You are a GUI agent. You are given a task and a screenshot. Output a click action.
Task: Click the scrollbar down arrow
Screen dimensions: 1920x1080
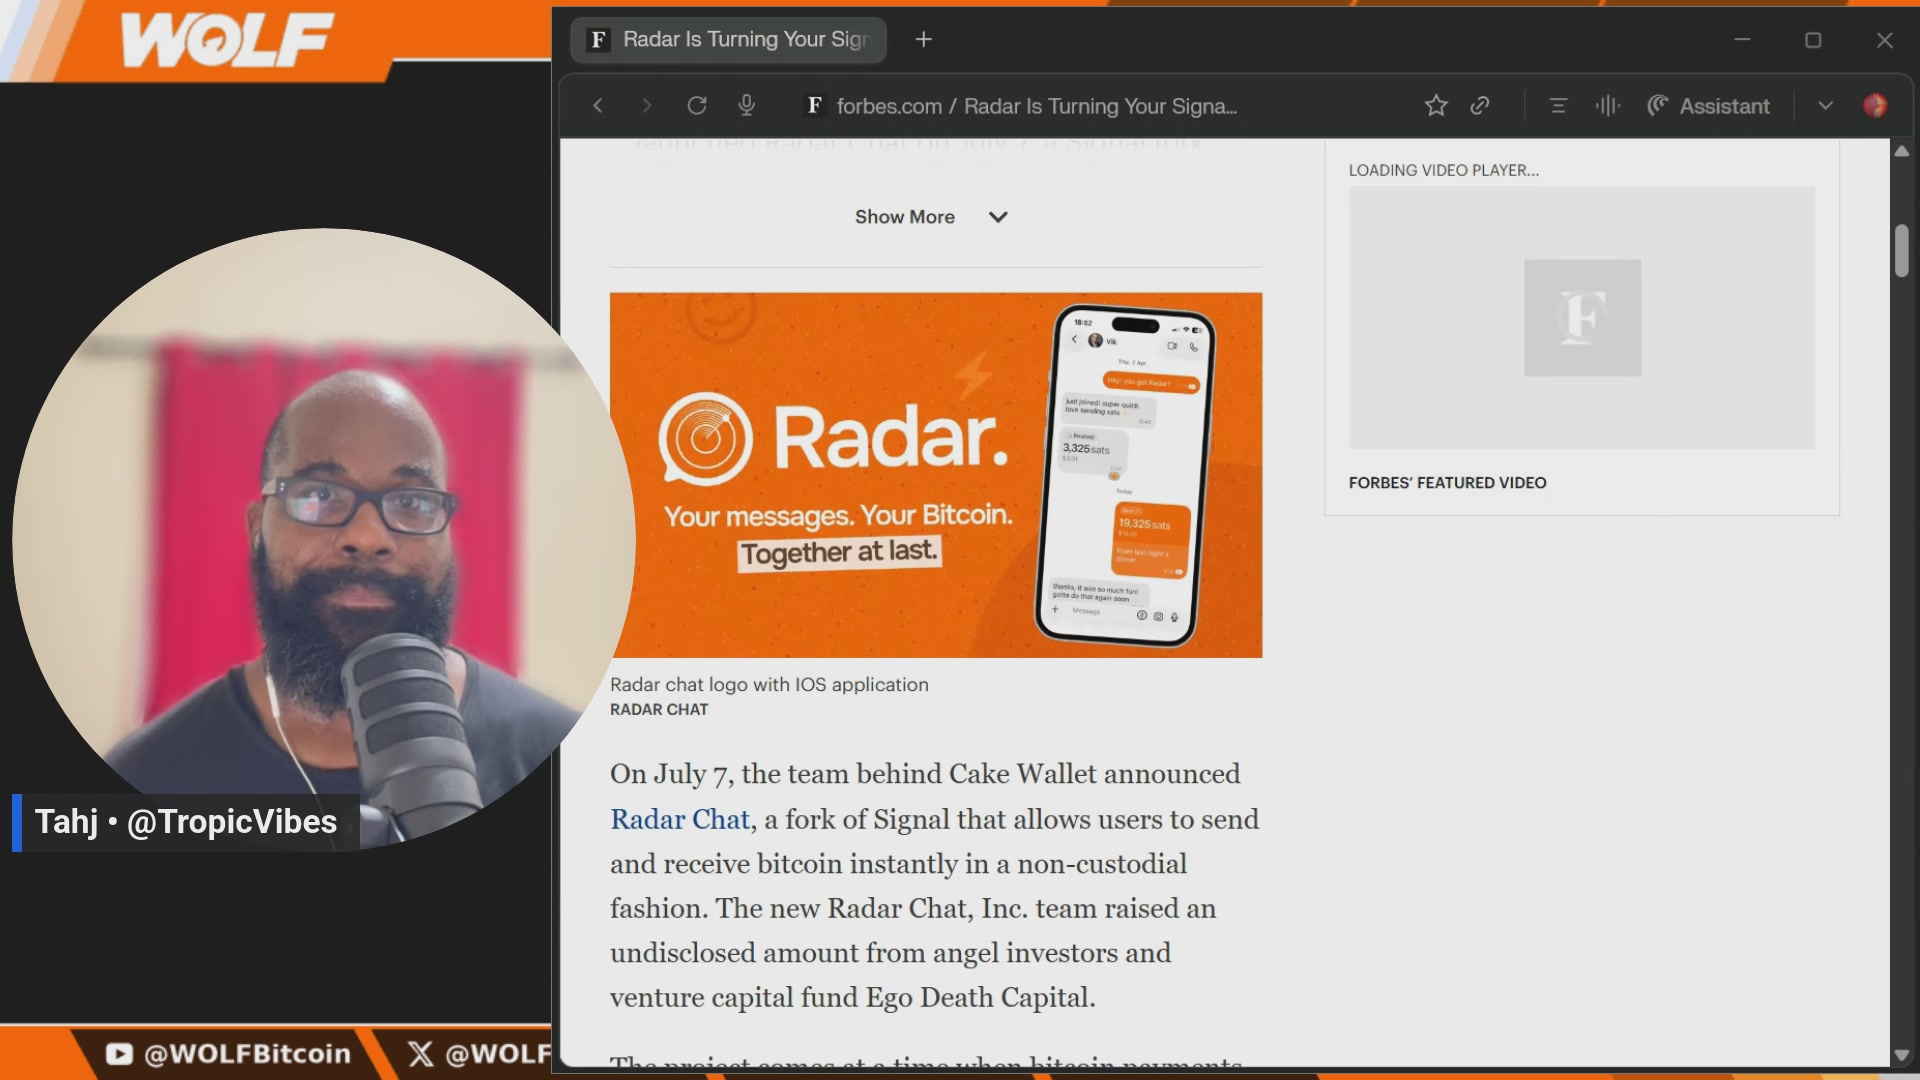[x=1901, y=1055]
